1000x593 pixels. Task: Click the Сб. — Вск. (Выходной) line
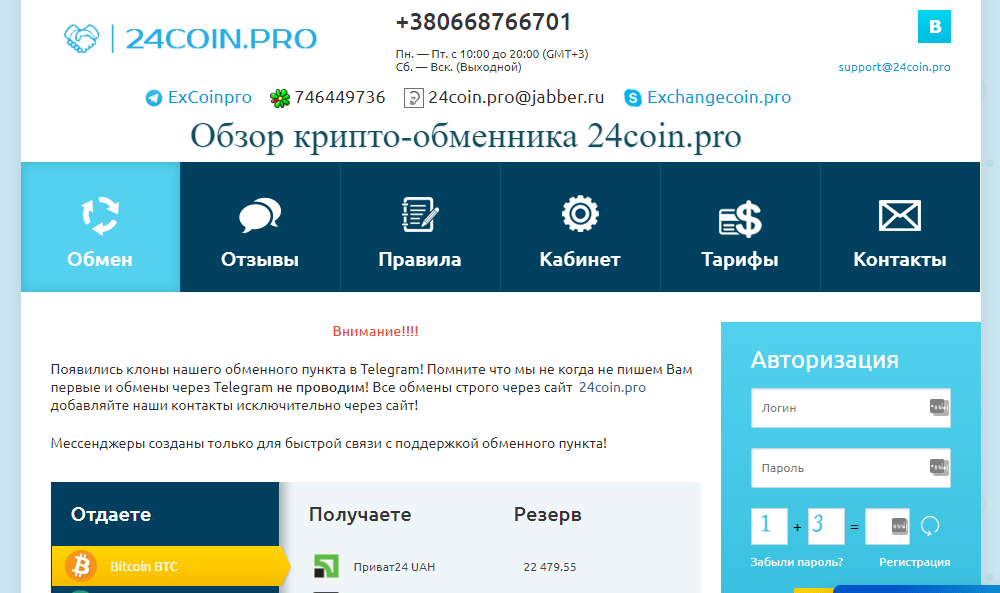pyautogui.click(x=459, y=67)
